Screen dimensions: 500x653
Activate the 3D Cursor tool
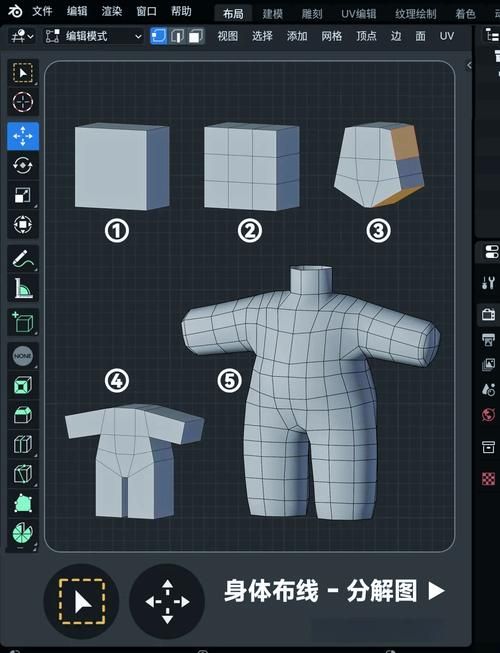pos(23,102)
